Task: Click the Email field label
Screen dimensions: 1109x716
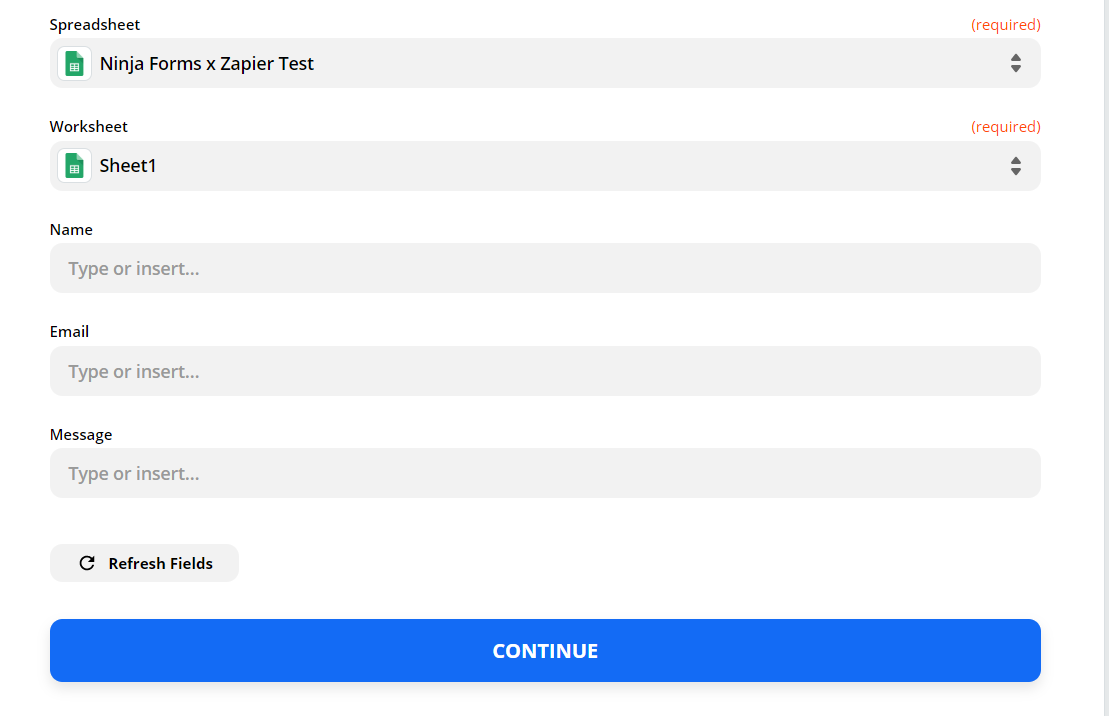Action: coord(70,332)
